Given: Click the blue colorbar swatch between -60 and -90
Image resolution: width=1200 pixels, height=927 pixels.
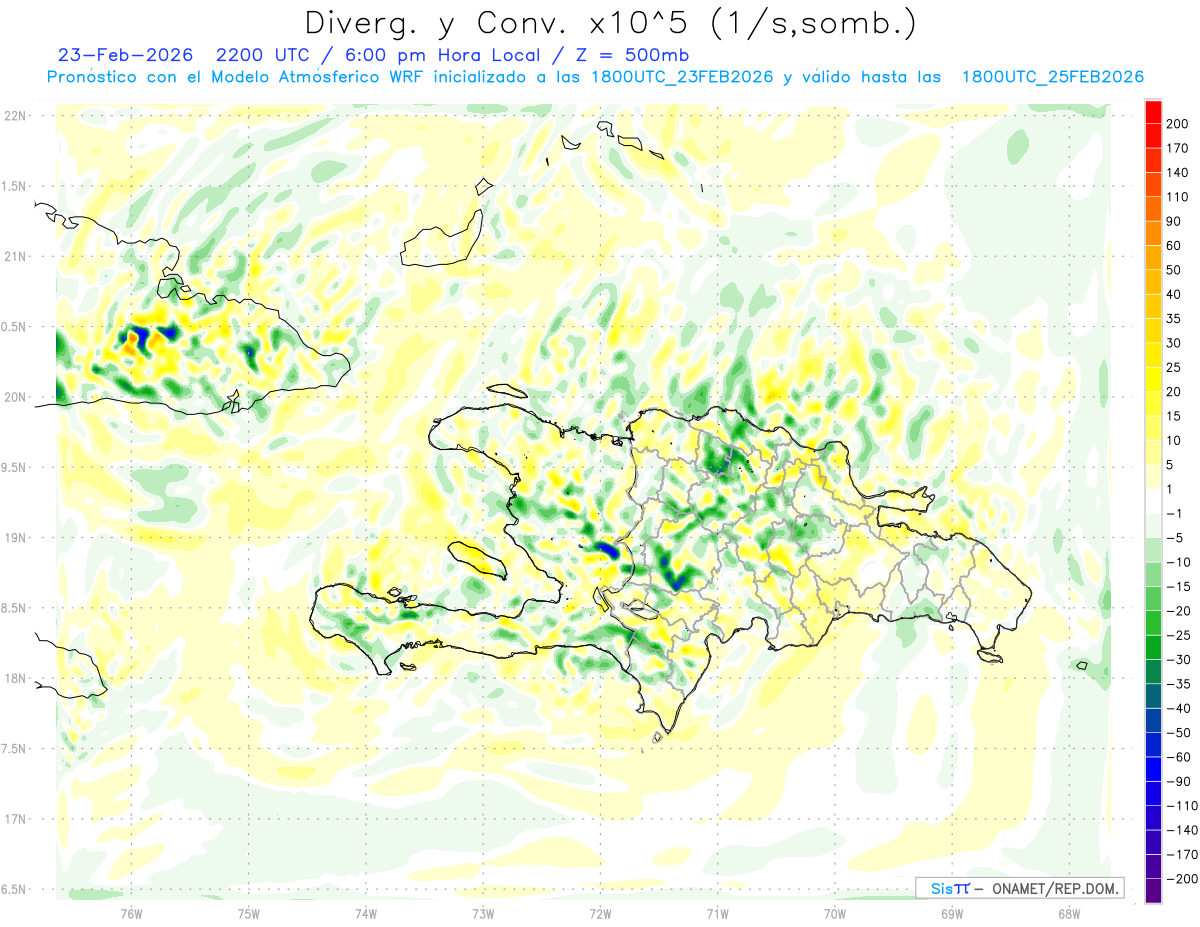Looking at the screenshot, I should [1154, 769].
